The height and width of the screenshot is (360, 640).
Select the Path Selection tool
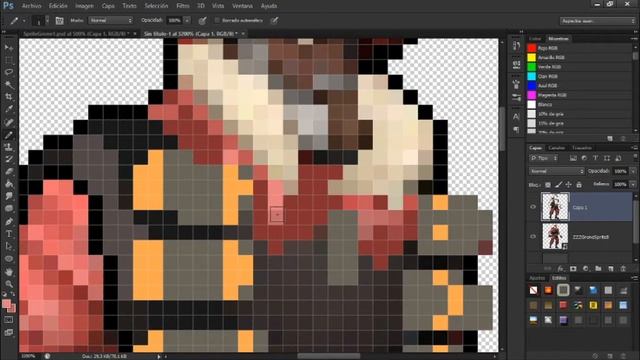point(9,246)
